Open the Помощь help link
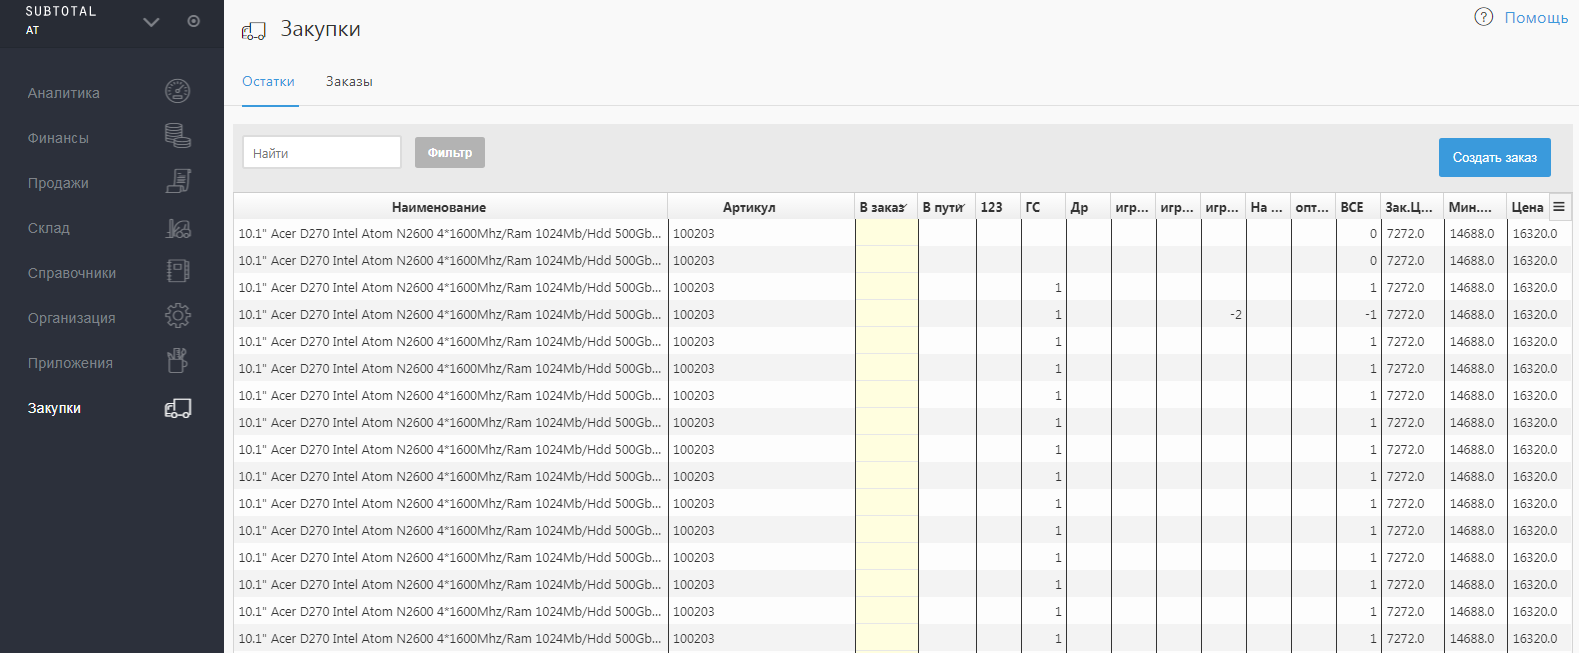Screen dimensions: 1579x653 click(x=1536, y=18)
